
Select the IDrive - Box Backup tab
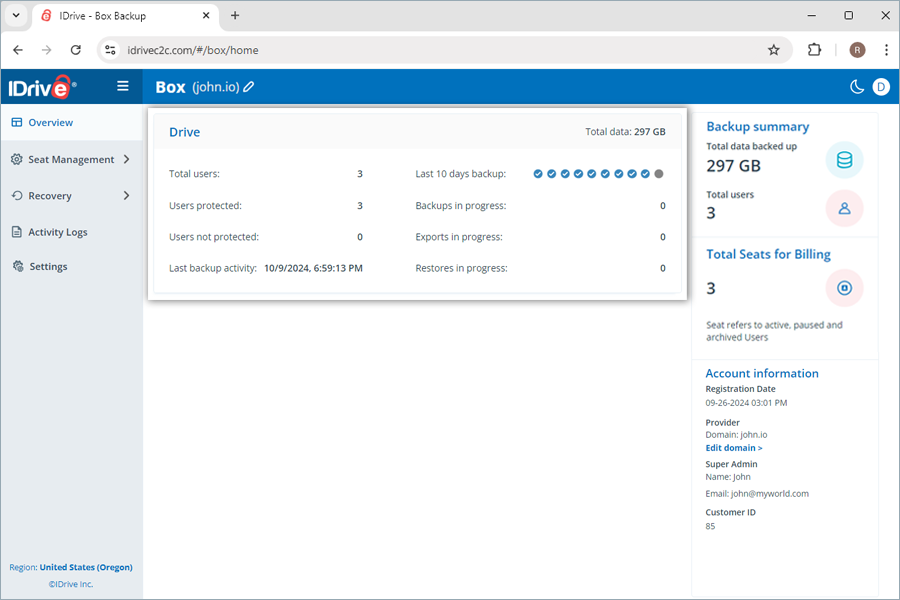pyautogui.click(x=126, y=16)
